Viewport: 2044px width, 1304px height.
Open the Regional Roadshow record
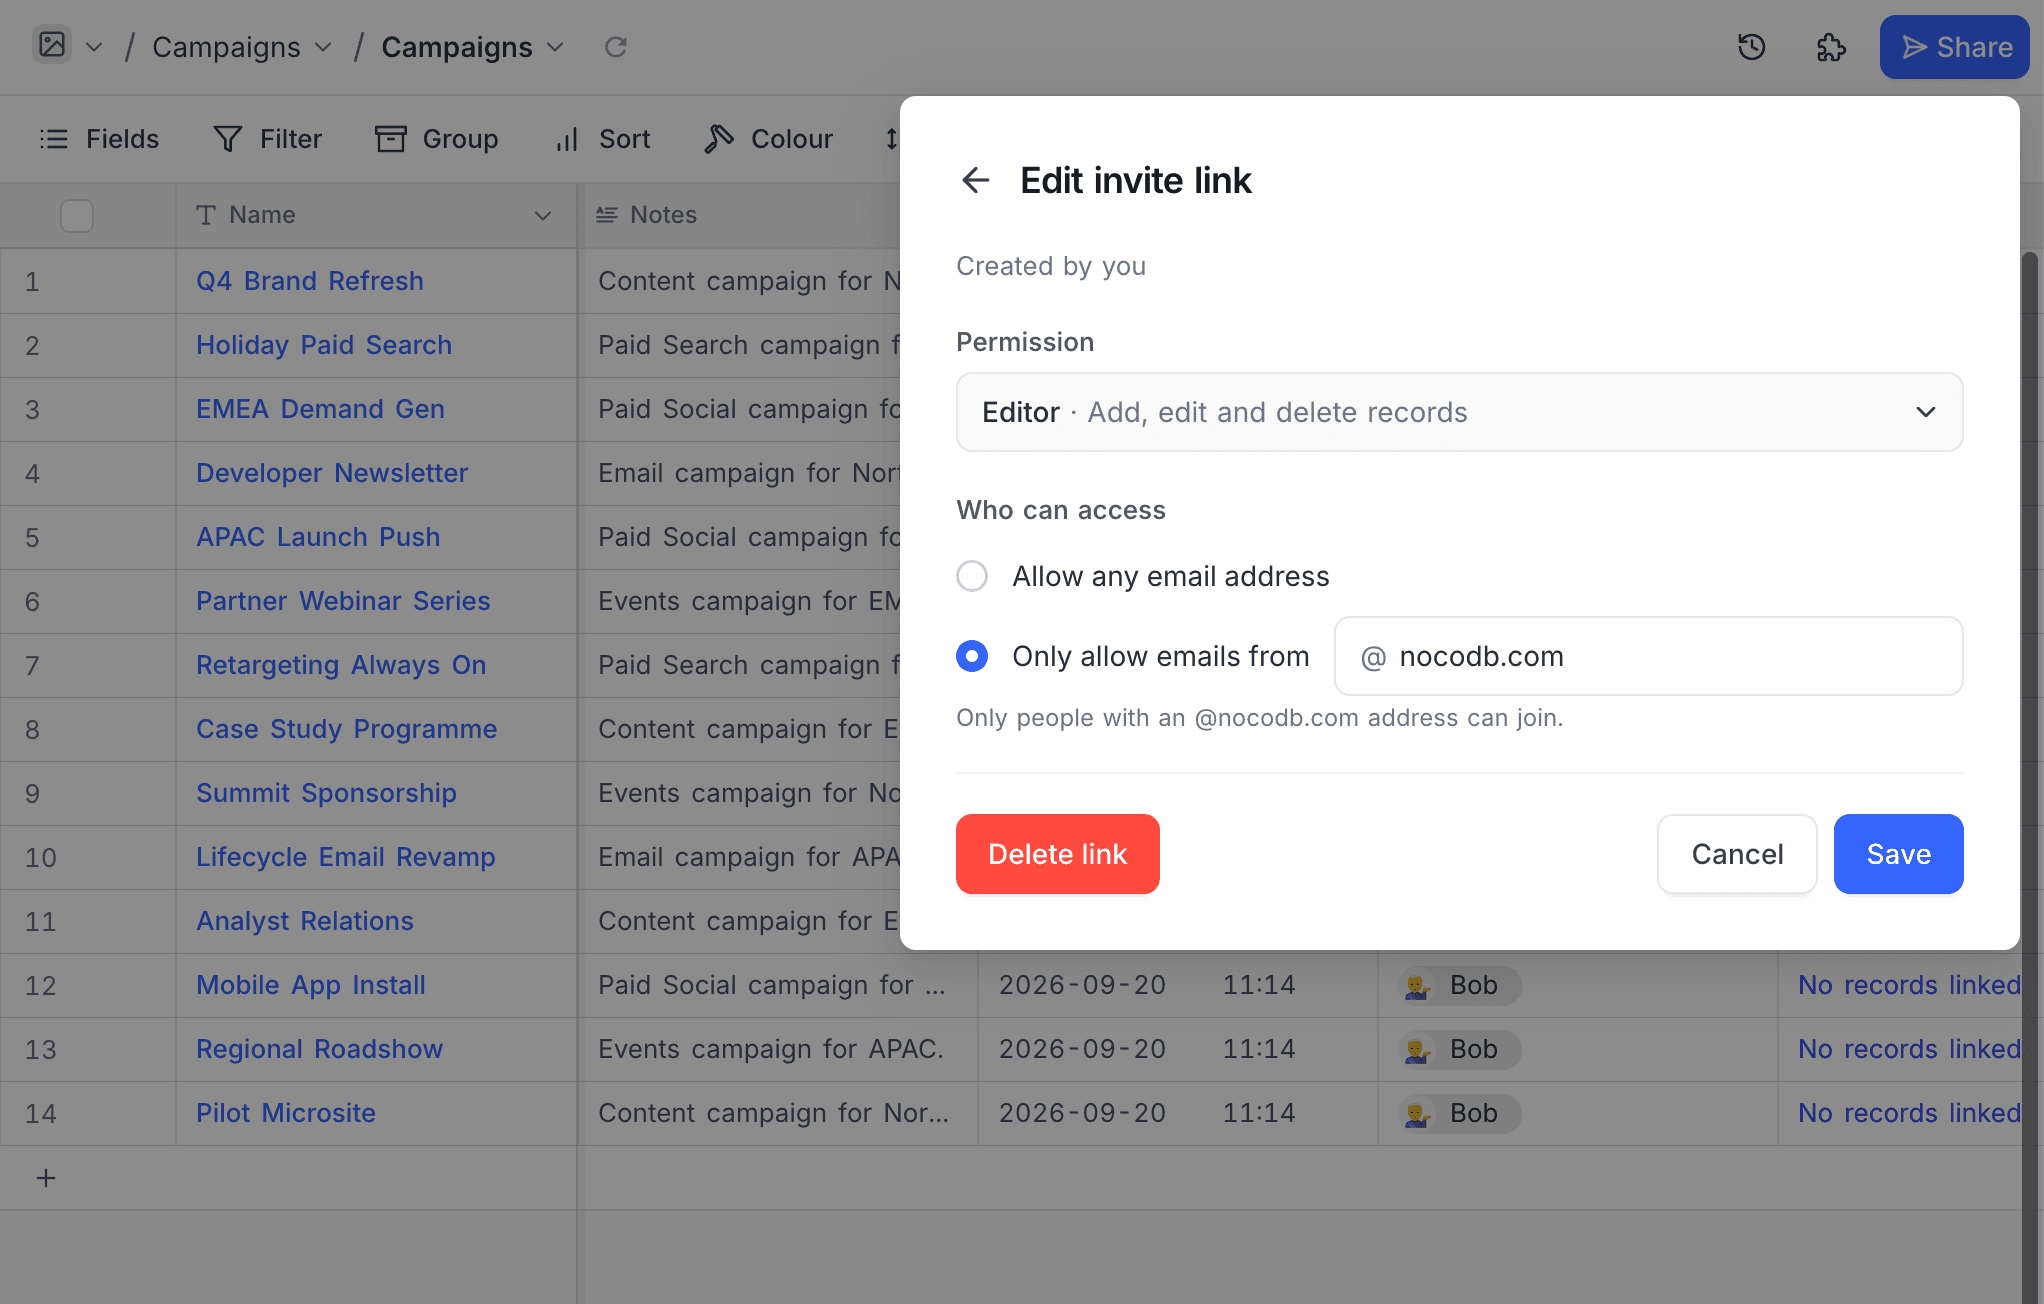(x=319, y=1049)
